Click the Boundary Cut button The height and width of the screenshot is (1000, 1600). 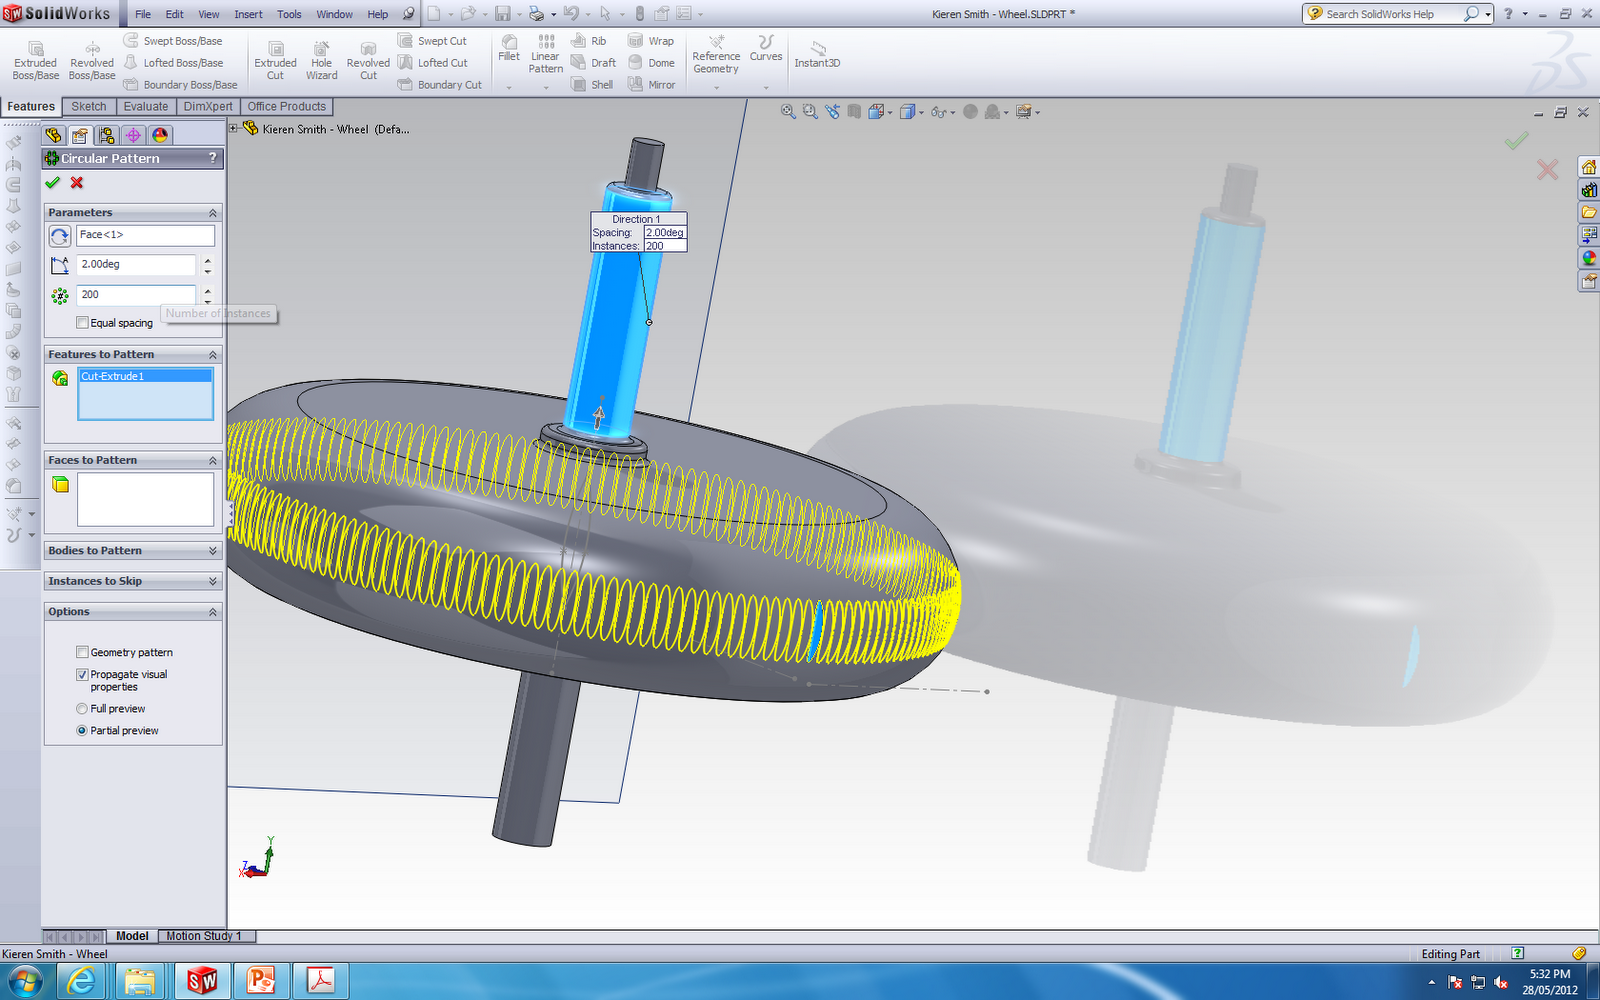click(x=440, y=85)
